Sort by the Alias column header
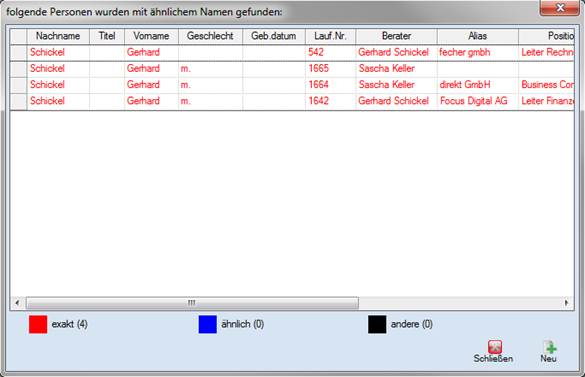 click(478, 36)
